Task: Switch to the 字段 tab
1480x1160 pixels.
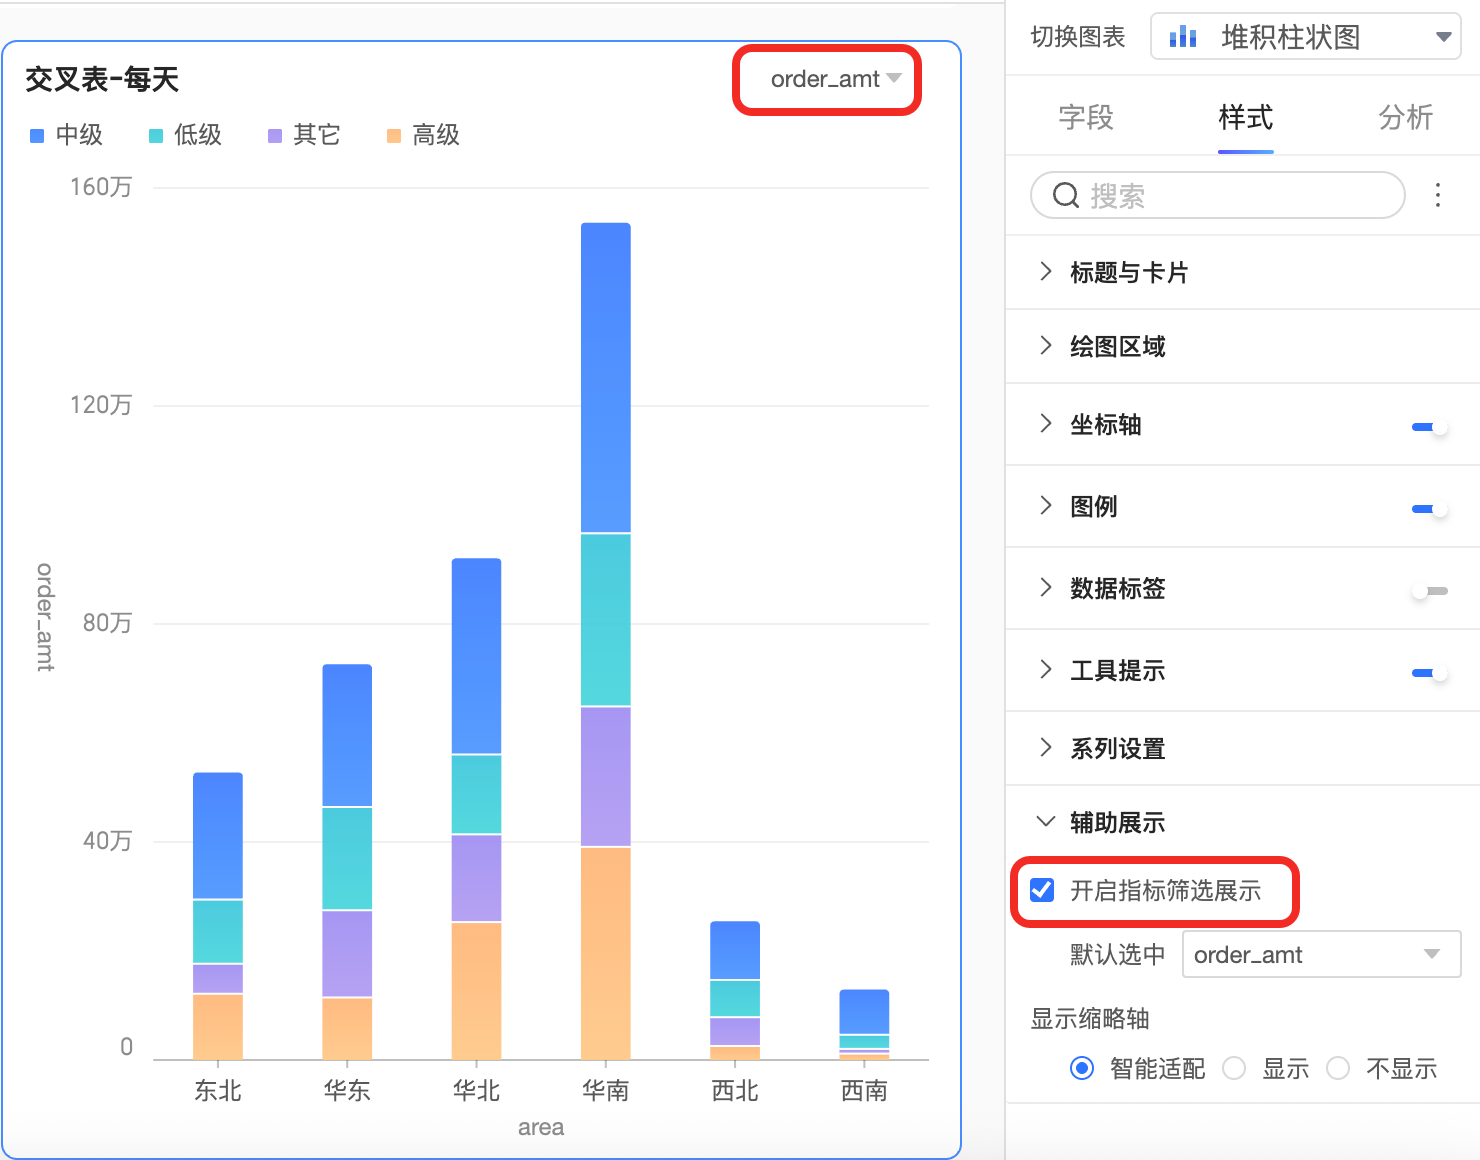Action: pyautogui.click(x=1085, y=117)
